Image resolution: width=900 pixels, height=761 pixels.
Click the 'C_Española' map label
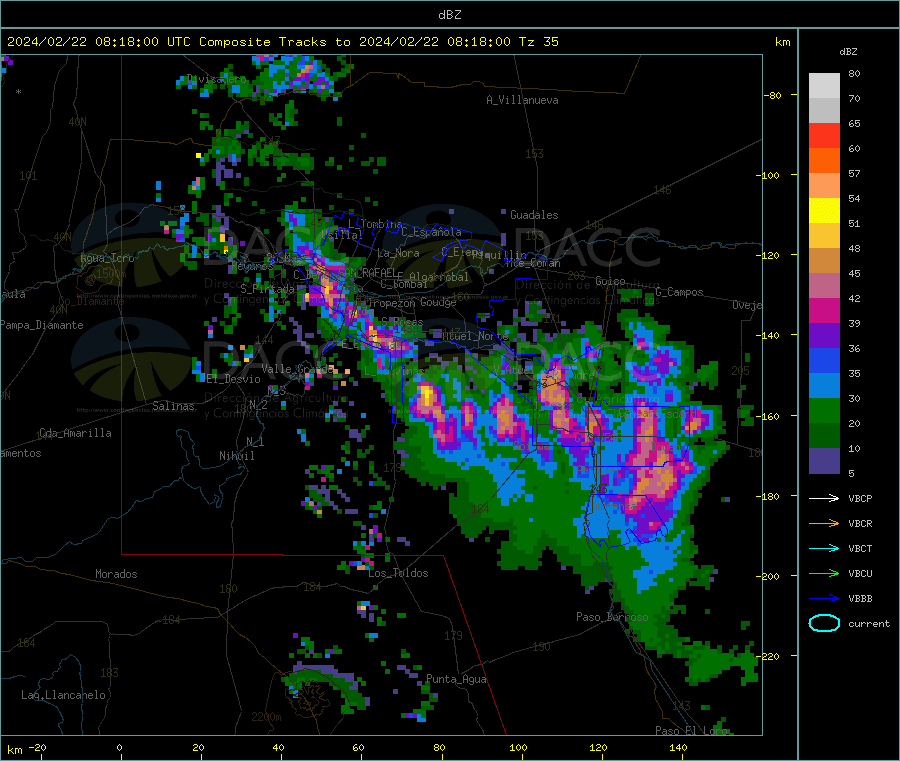(x=432, y=232)
